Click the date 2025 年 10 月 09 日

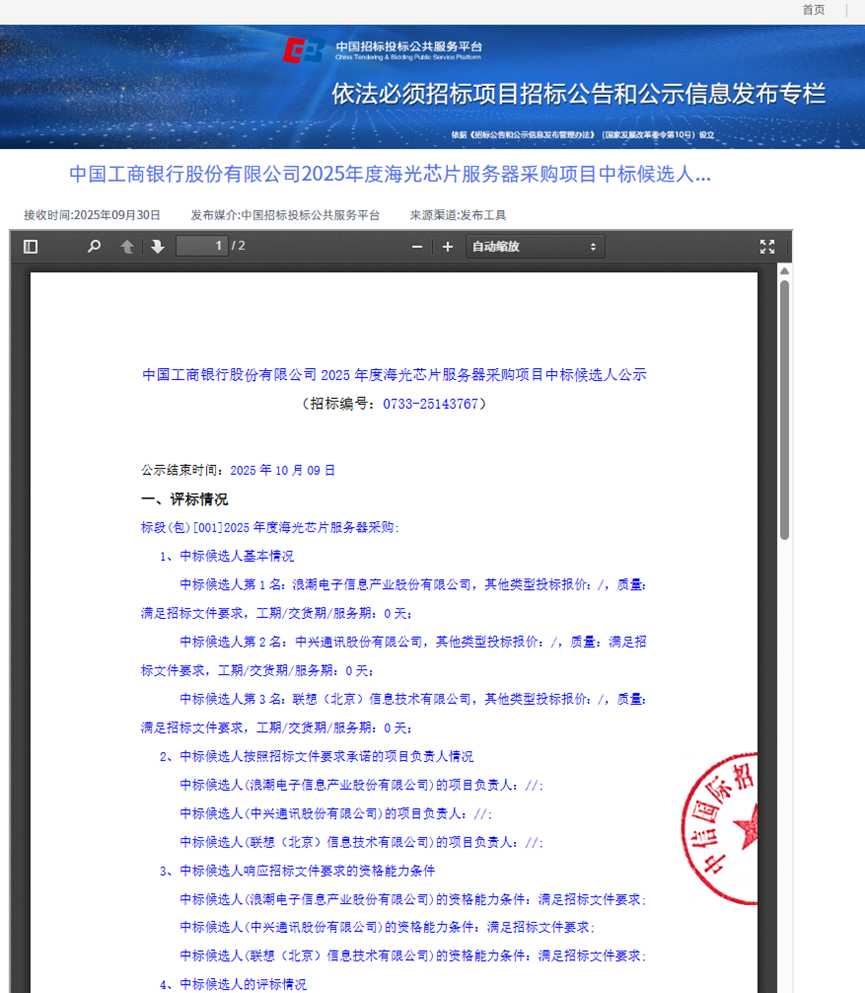tap(282, 471)
